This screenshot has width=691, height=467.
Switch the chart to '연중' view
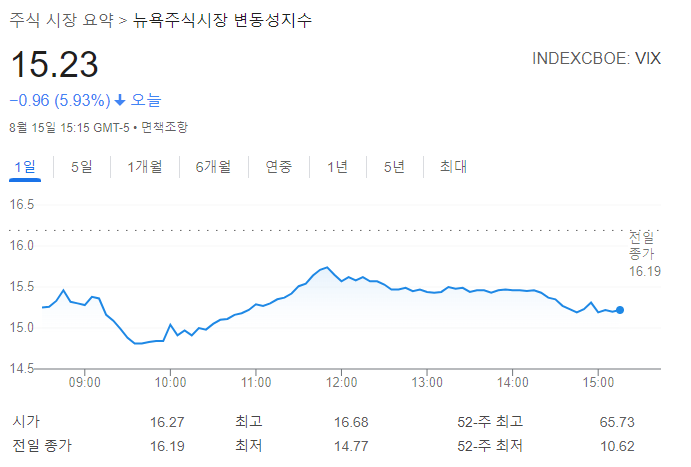tap(279, 167)
